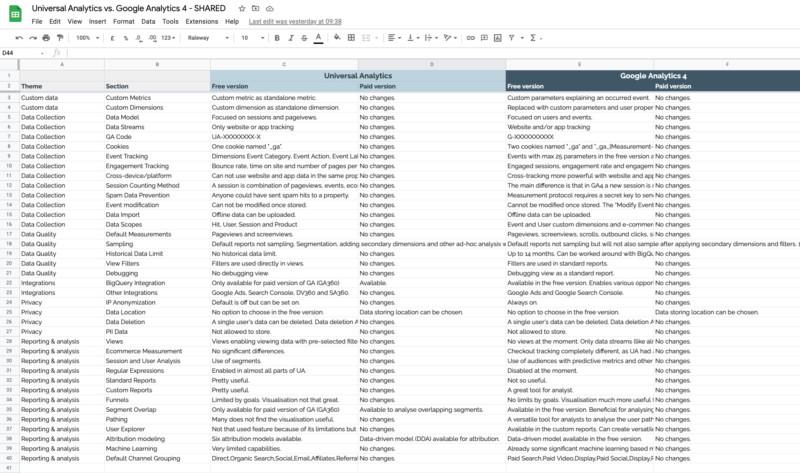Screen dimensions: 800x473
Task: Select column A header
Action: click(x=62, y=64)
